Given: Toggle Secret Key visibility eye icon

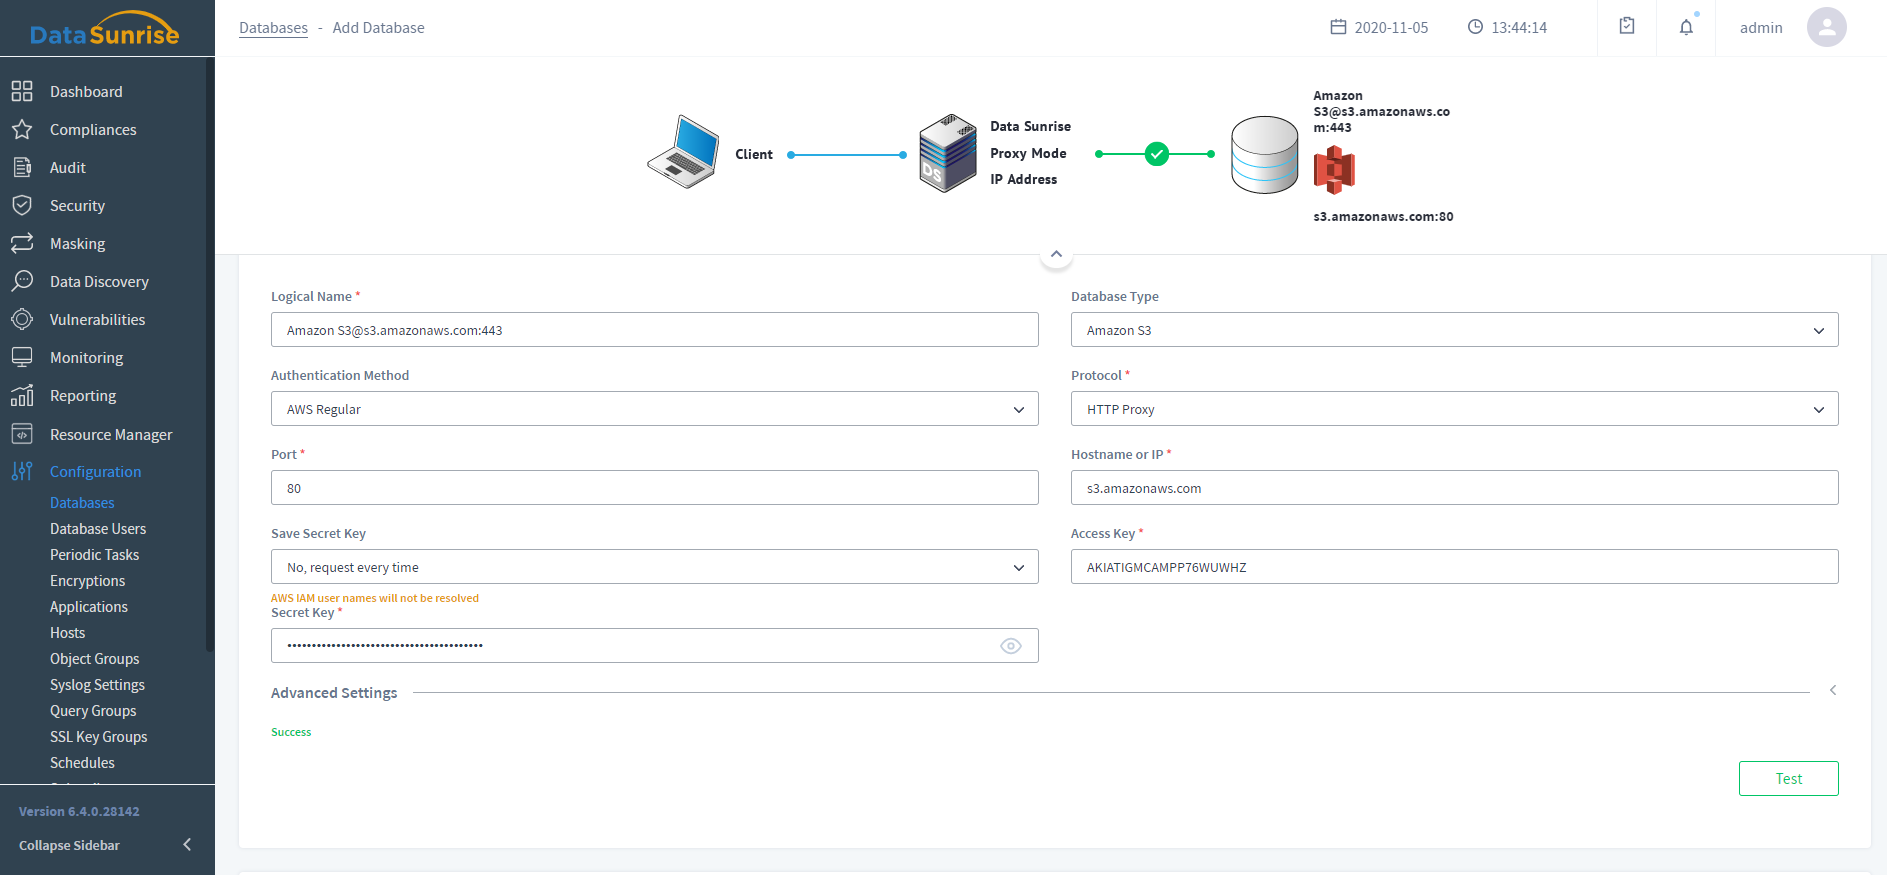Looking at the screenshot, I should tap(1011, 646).
